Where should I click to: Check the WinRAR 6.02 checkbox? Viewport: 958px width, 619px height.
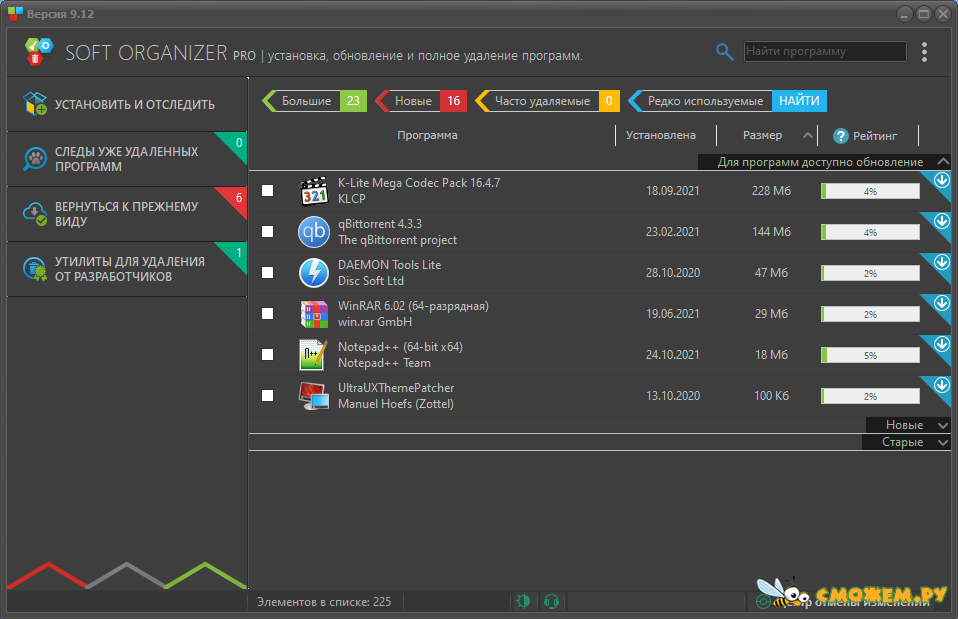click(x=267, y=313)
